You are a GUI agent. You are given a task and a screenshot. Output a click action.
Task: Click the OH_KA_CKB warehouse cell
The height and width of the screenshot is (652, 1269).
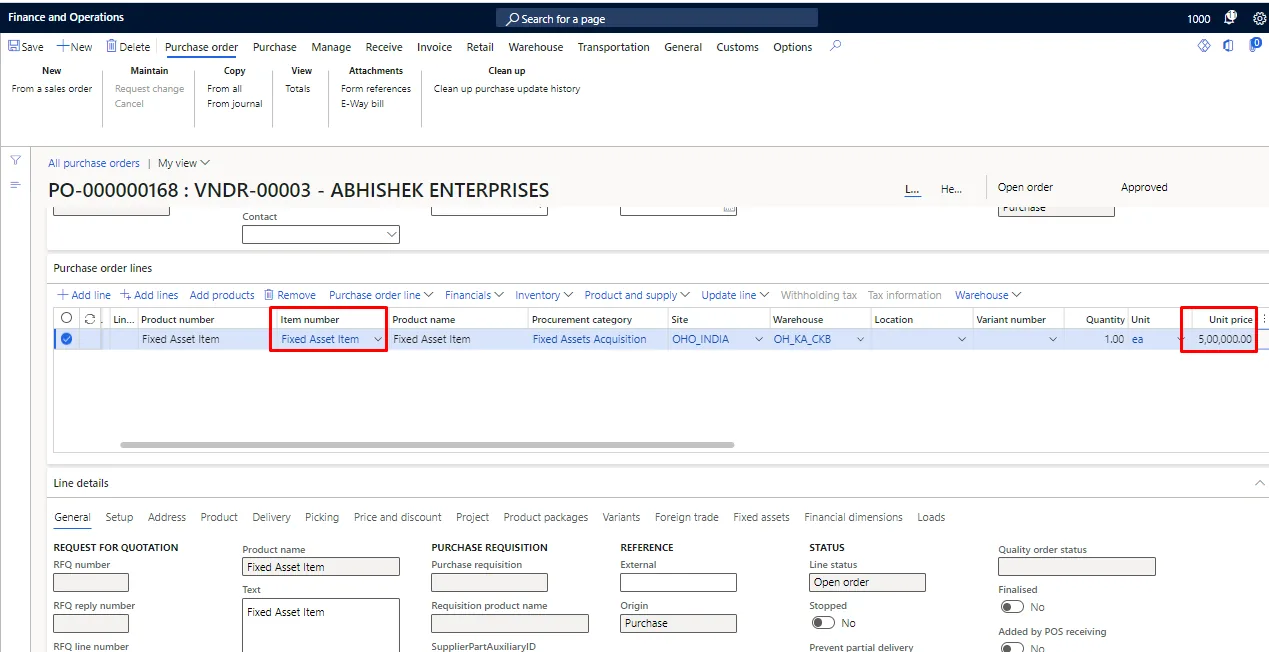pos(820,339)
